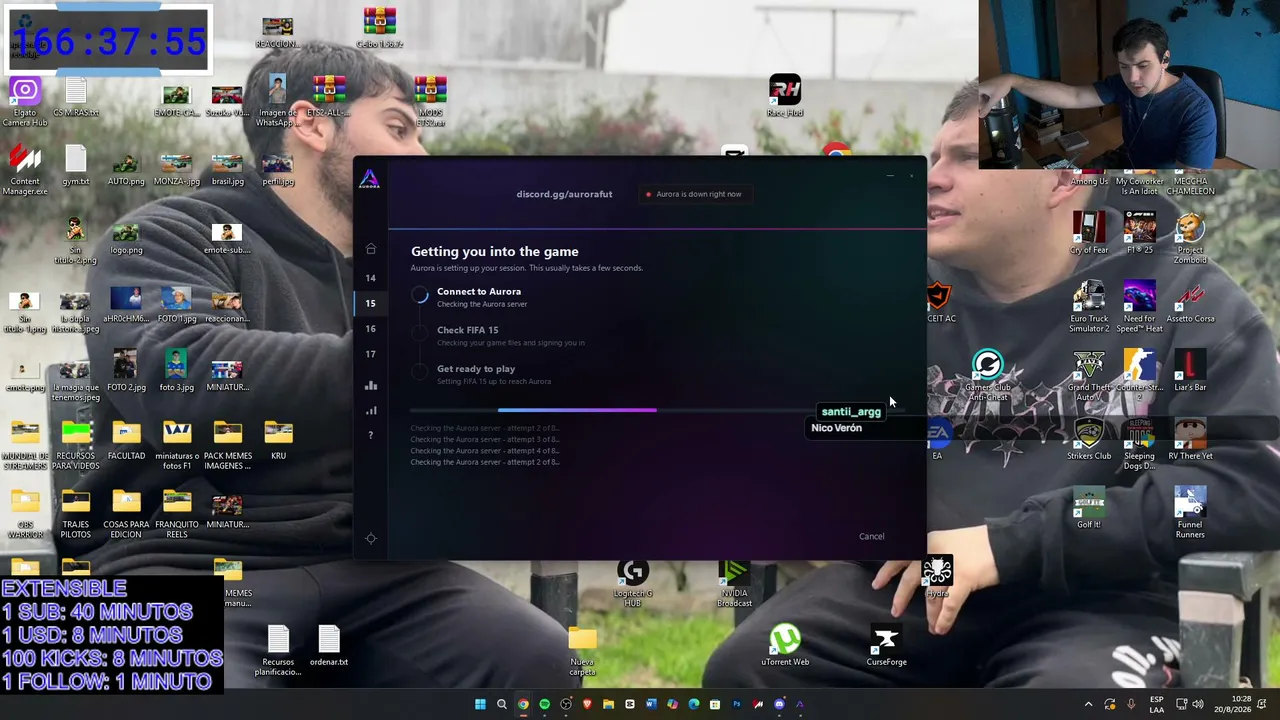Open the discord.gg/aurorafut link
This screenshot has height=720, width=1280.
(x=564, y=194)
